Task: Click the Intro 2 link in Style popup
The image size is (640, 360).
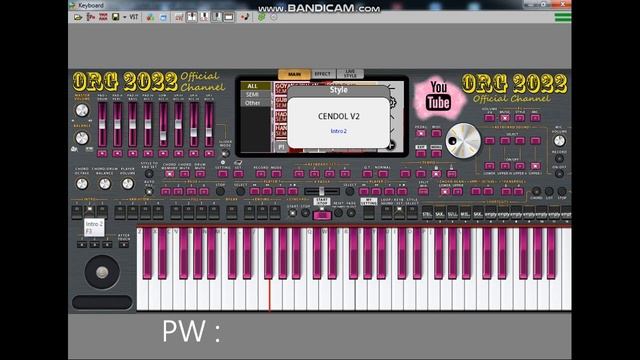Action: click(x=339, y=131)
